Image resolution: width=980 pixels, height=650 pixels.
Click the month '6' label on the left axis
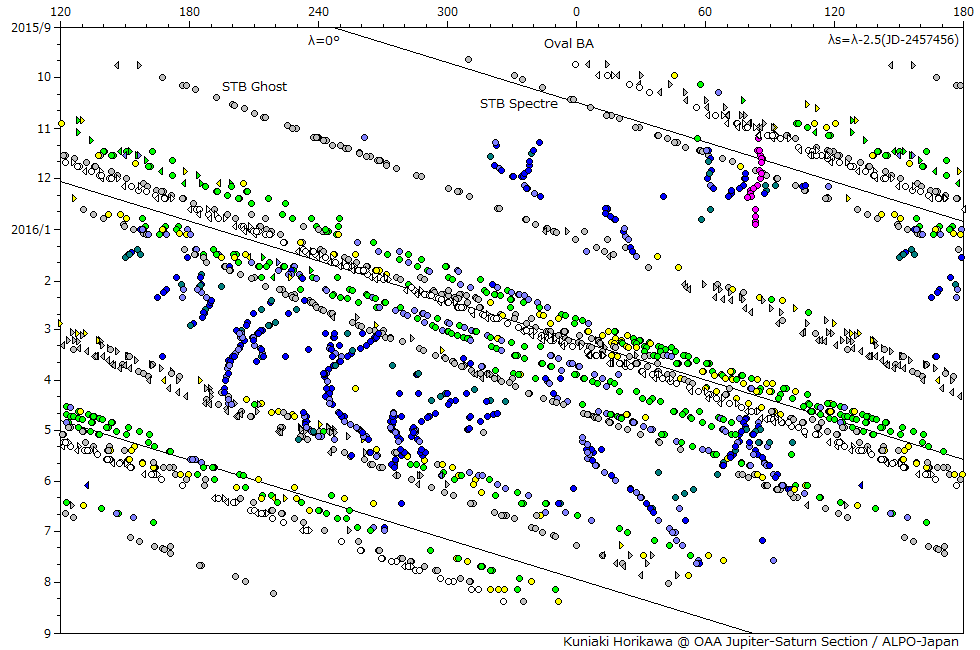48,481
